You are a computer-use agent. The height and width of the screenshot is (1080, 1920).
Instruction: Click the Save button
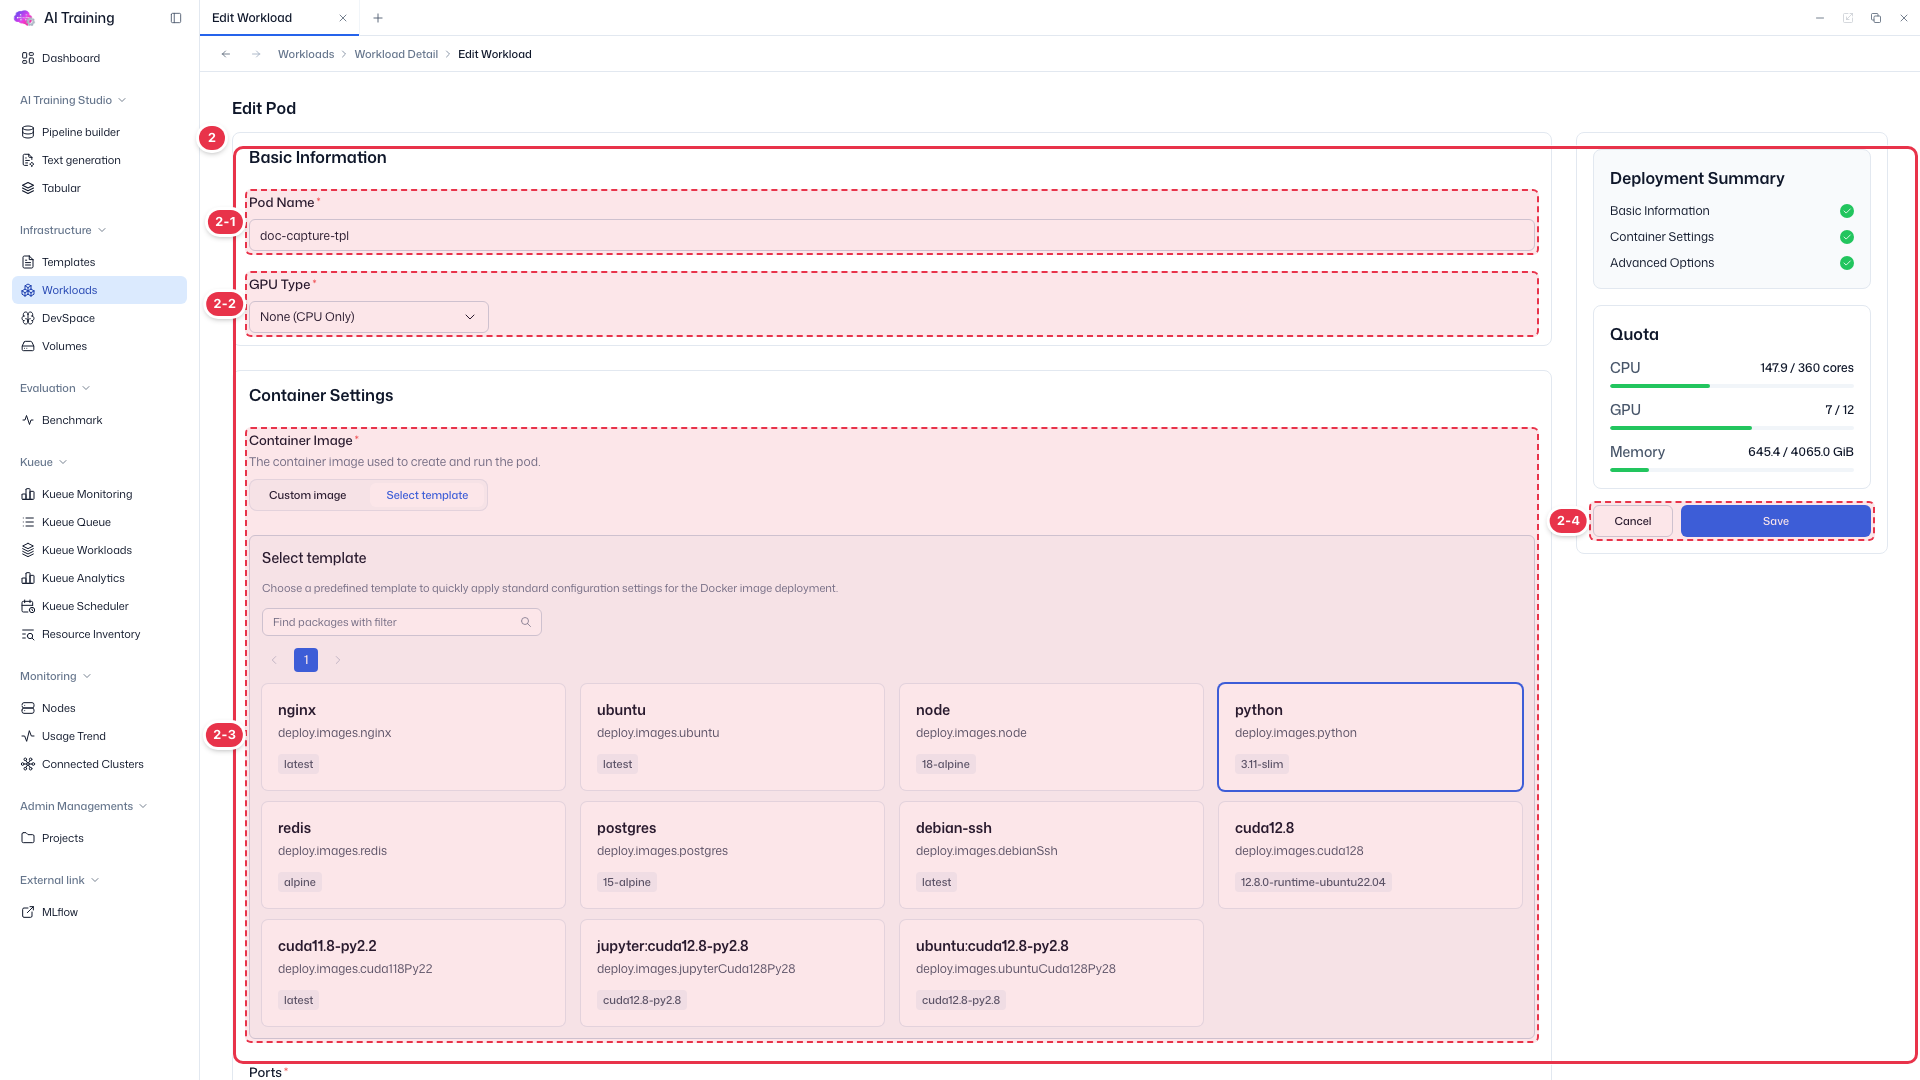[1775, 521]
